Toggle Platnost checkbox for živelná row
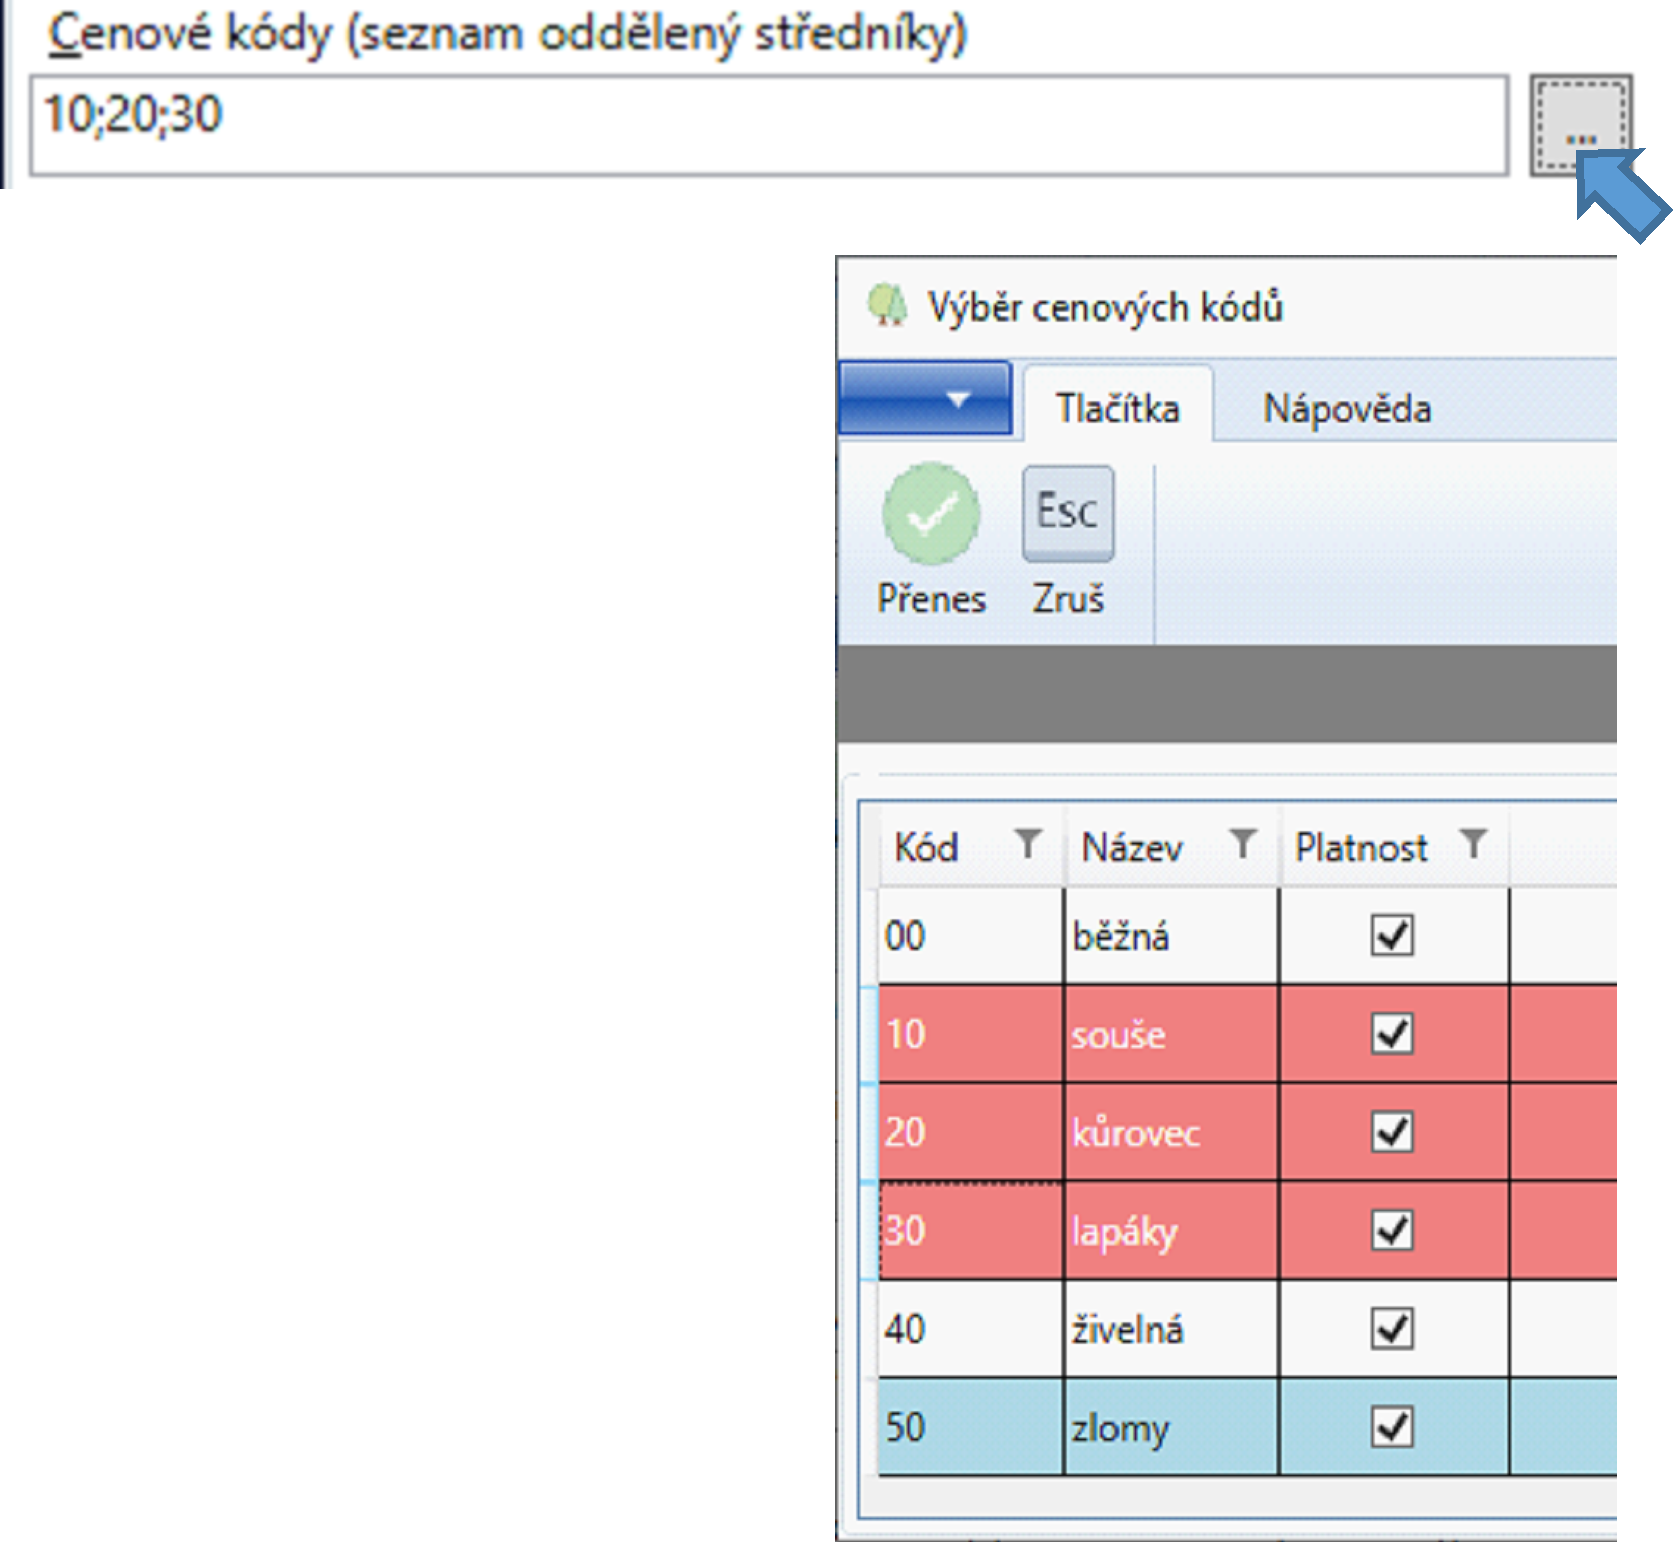The height and width of the screenshot is (1542, 1673). click(1391, 1329)
